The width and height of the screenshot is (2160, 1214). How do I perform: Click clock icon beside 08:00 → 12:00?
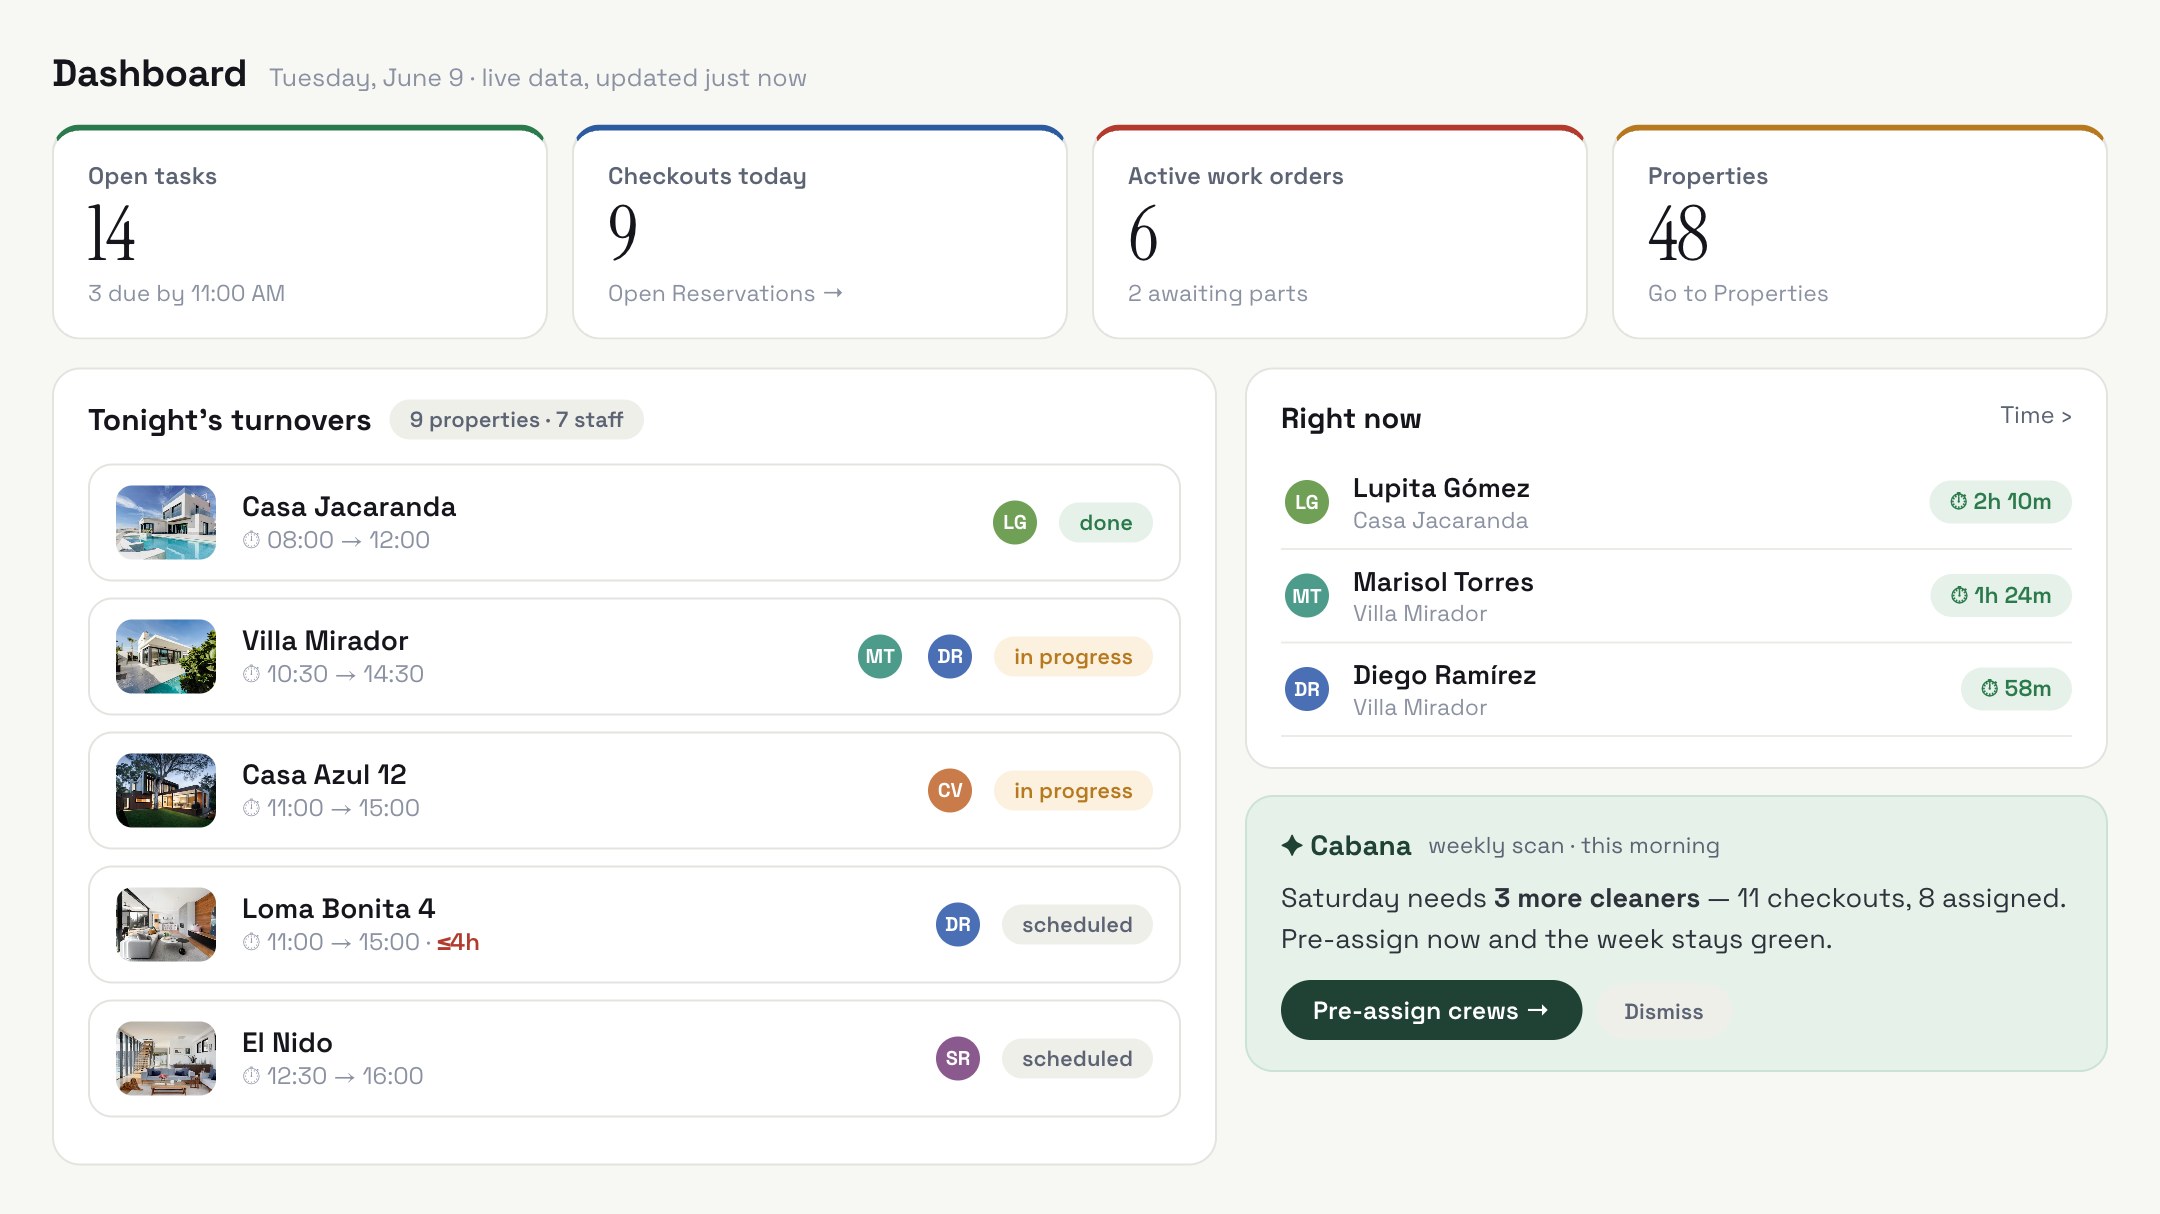click(x=251, y=540)
